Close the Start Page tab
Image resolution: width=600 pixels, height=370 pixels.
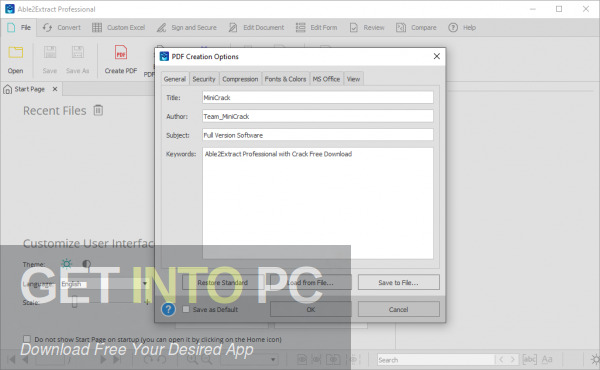tap(55, 89)
